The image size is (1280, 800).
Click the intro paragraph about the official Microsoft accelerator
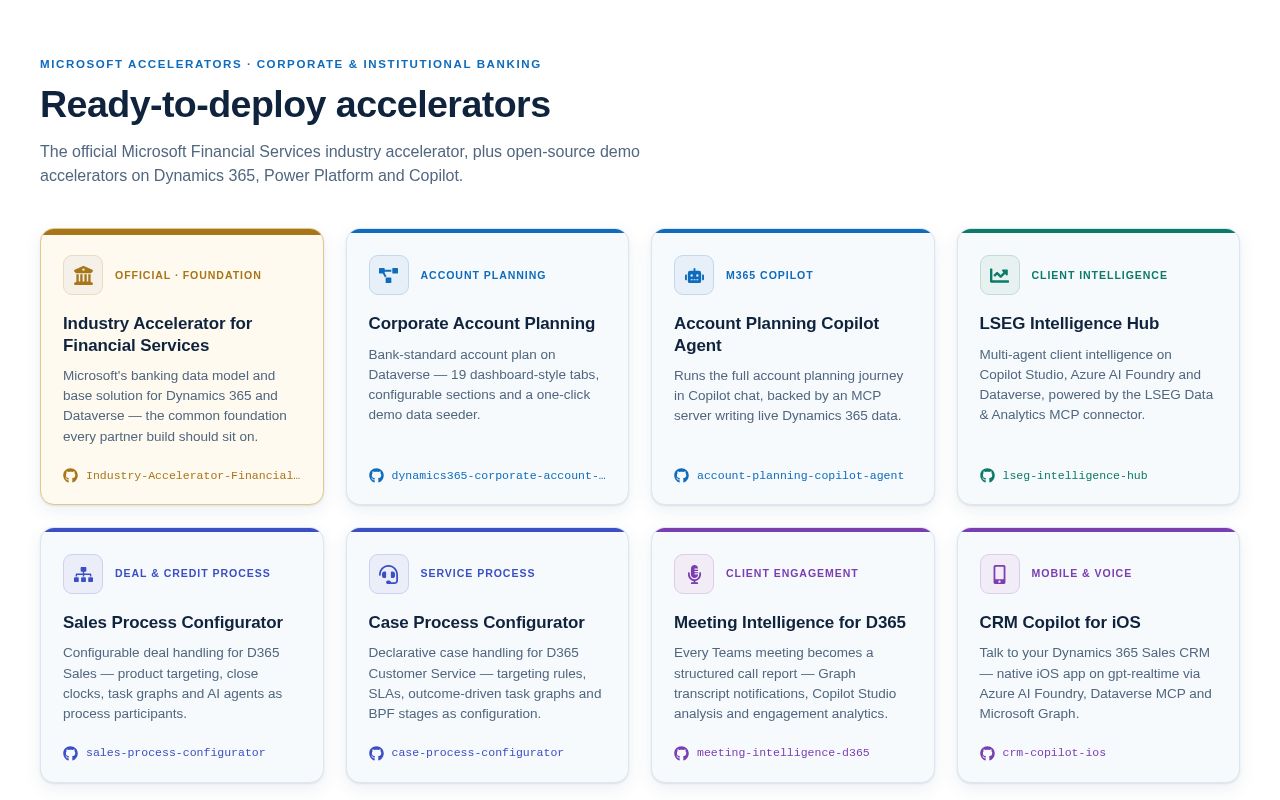pyautogui.click(x=340, y=164)
